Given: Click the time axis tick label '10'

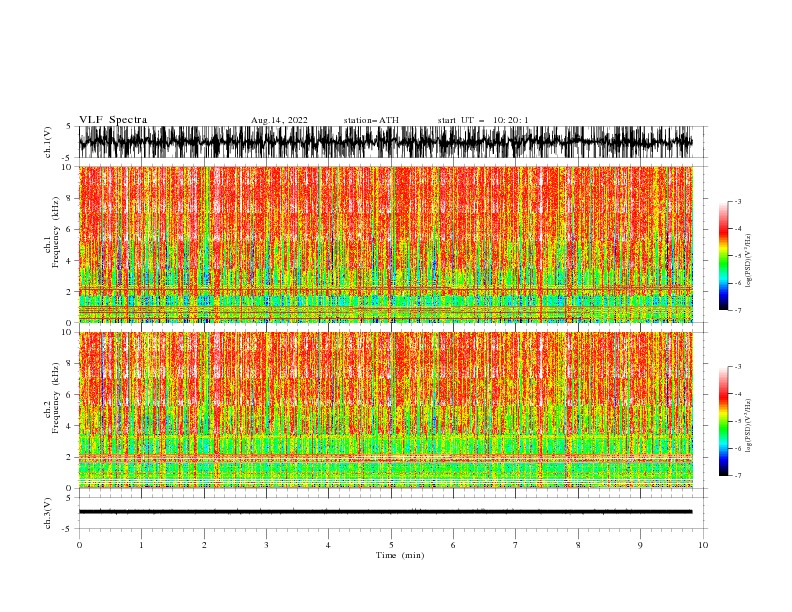Looking at the screenshot, I should pos(703,545).
